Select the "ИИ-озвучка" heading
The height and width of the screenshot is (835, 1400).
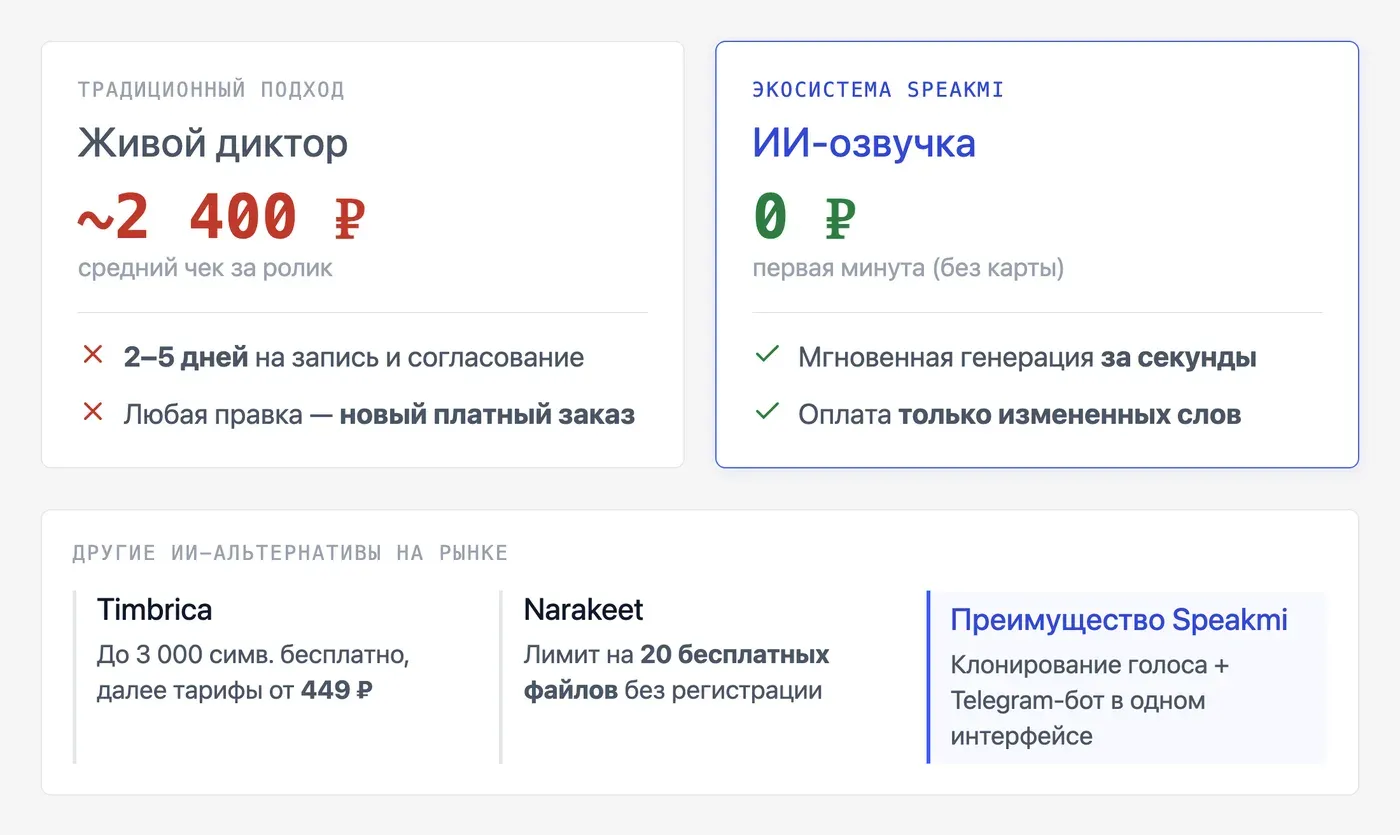coord(864,144)
